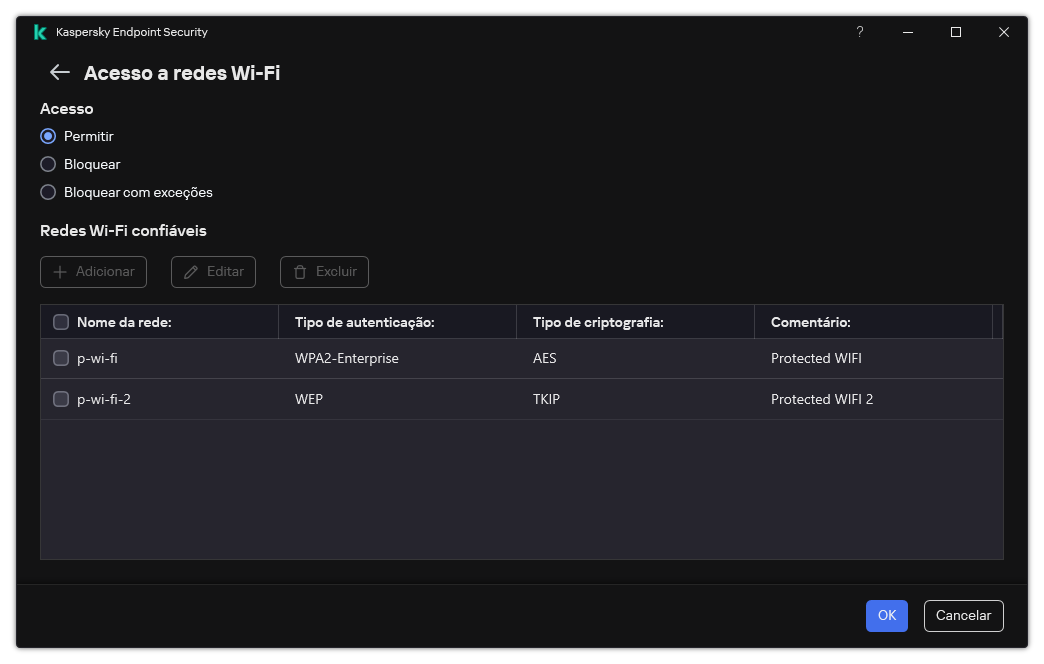
Task: Click the pencil icon on the Editar button
Action: tap(189, 271)
